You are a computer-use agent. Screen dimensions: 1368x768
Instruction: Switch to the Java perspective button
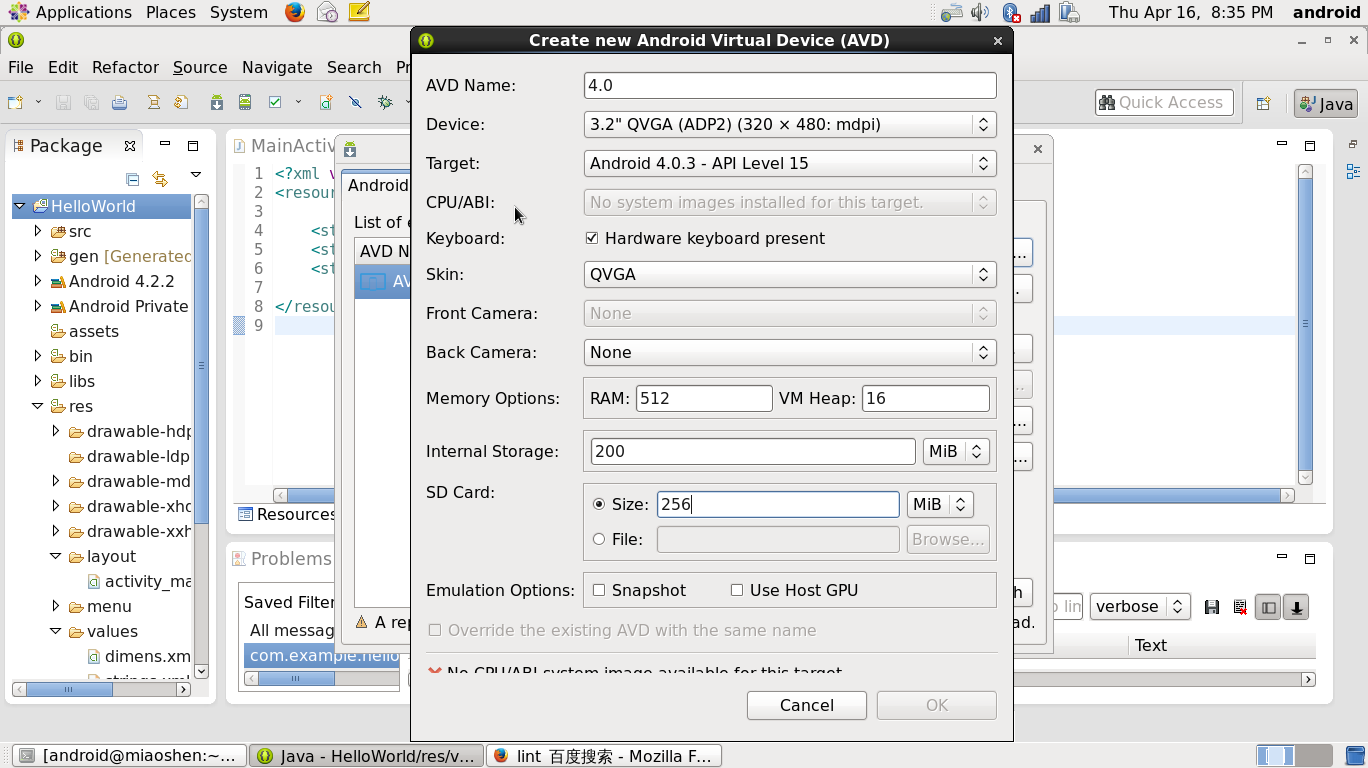point(1326,103)
